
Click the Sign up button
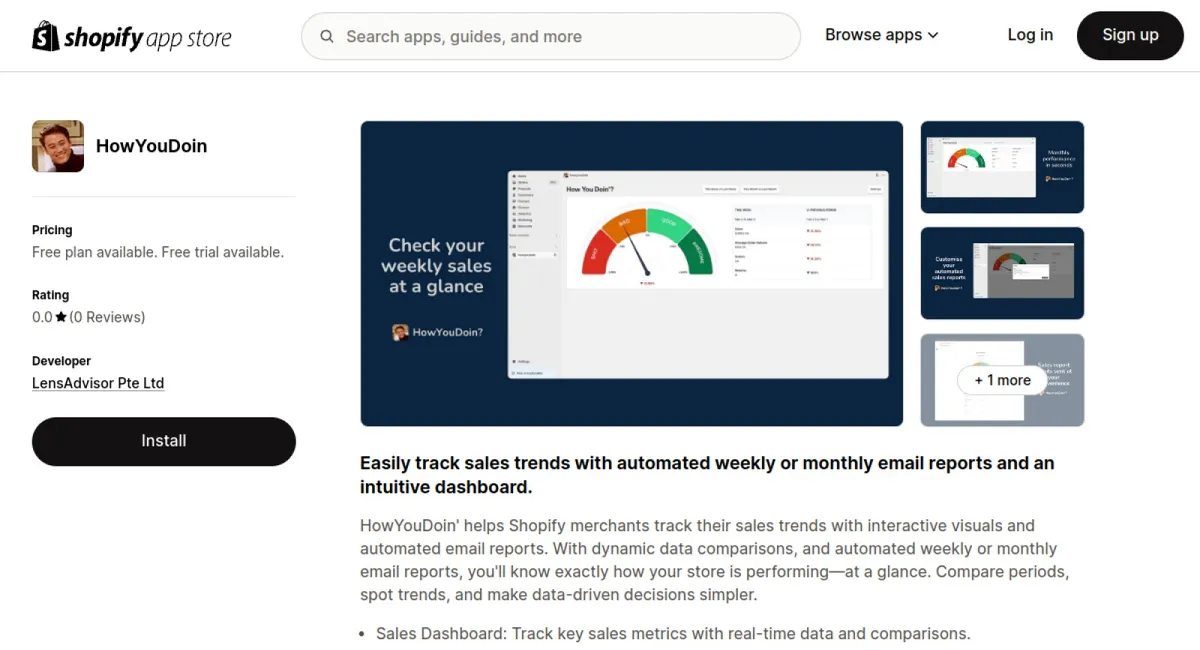click(x=1130, y=36)
